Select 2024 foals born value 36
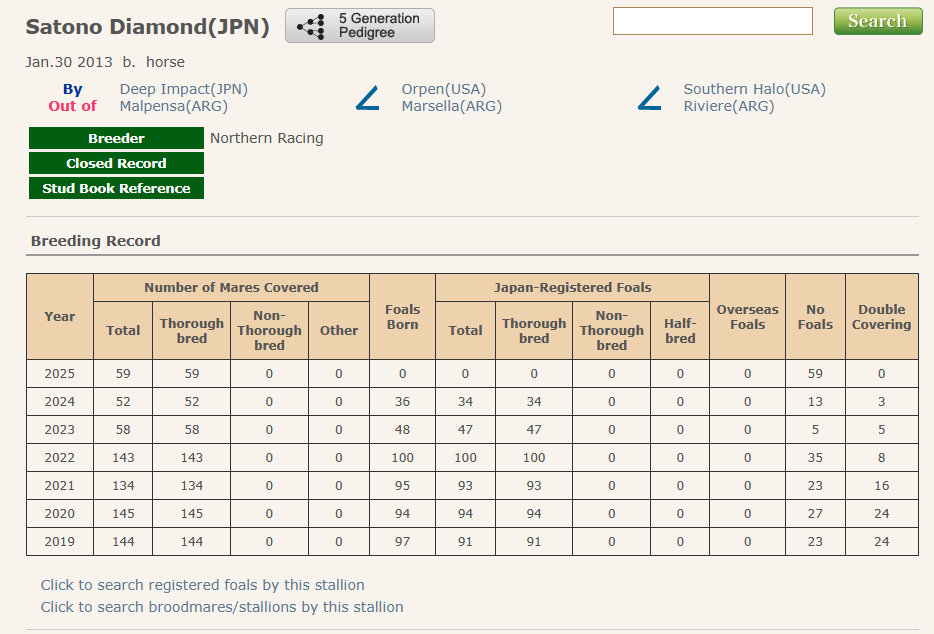The image size is (934, 634). 403,402
